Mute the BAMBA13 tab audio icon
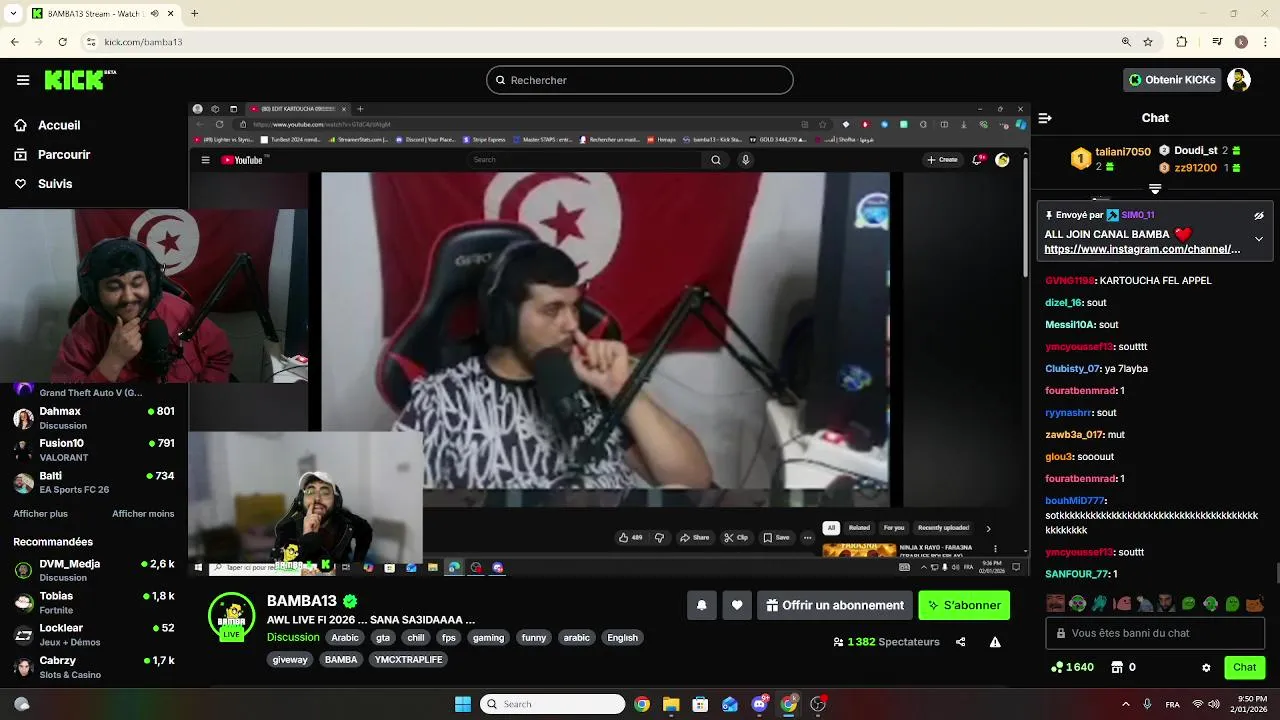 point(154,14)
